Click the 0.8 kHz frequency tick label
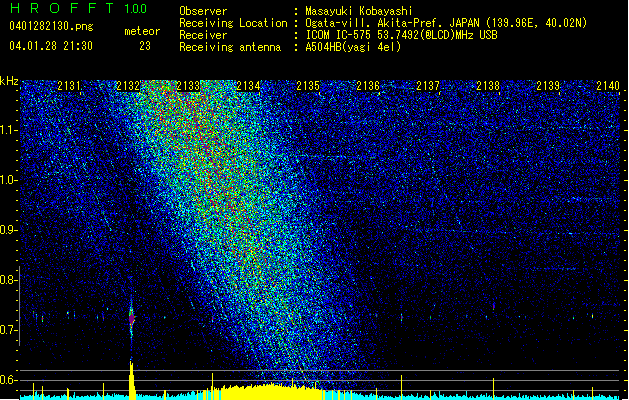The height and width of the screenshot is (400, 629). pyautogui.click(x=9, y=280)
